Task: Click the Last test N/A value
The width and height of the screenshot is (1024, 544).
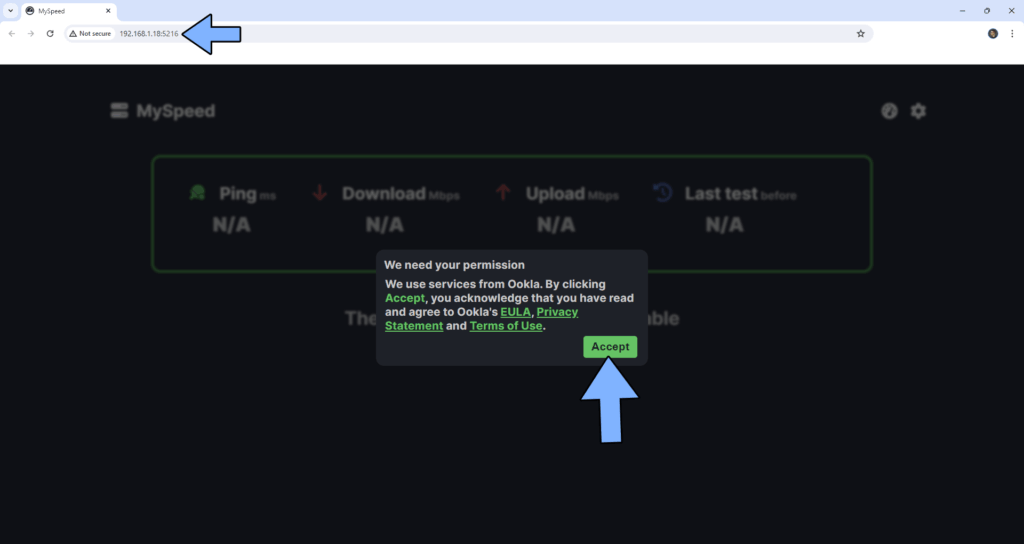Action: tap(724, 225)
